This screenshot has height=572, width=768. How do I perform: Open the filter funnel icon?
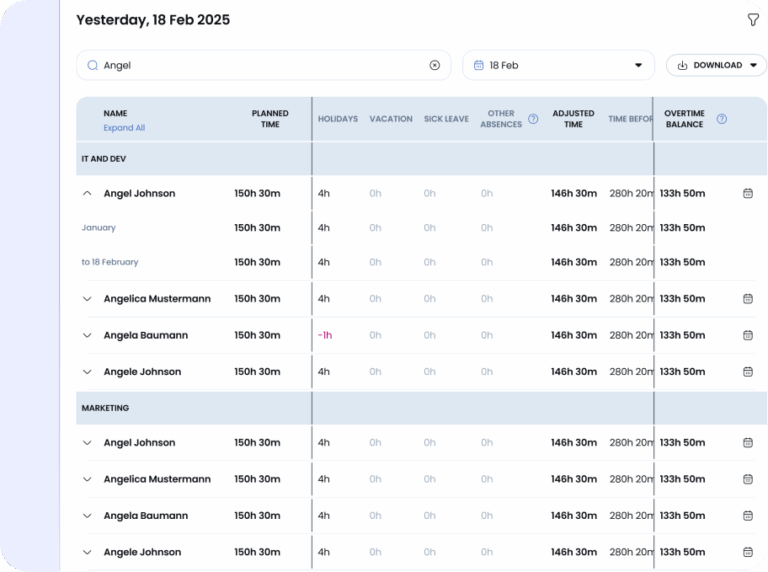753,20
